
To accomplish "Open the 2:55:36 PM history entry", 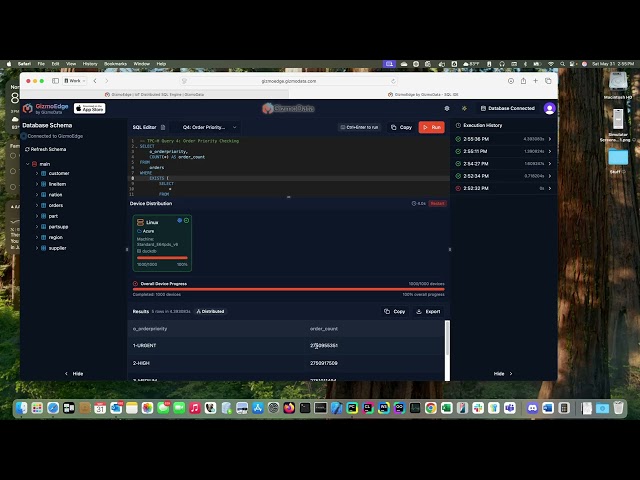I will tap(504, 139).
